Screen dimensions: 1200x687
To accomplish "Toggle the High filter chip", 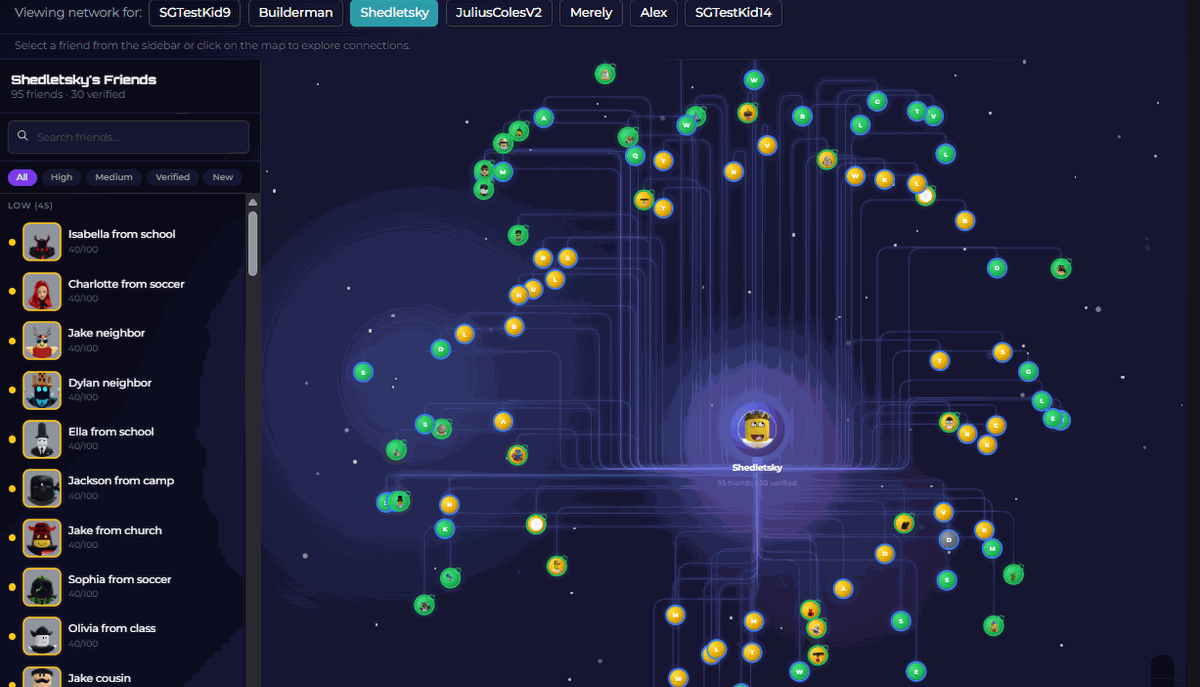I will [x=62, y=177].
